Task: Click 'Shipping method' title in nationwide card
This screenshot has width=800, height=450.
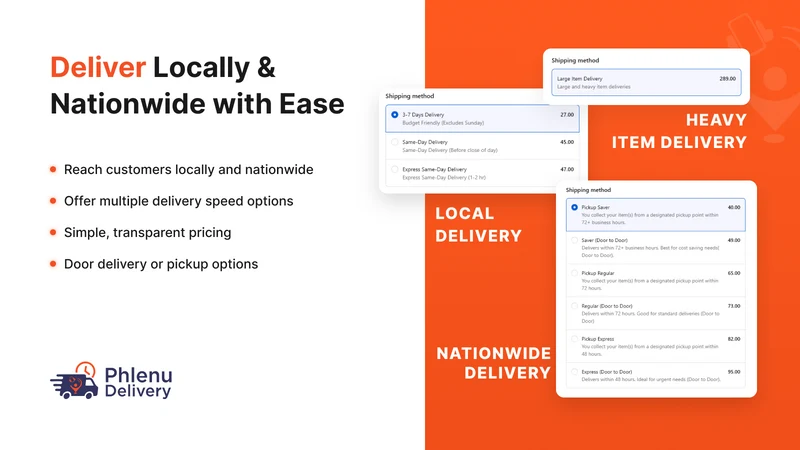Action: 588,190
